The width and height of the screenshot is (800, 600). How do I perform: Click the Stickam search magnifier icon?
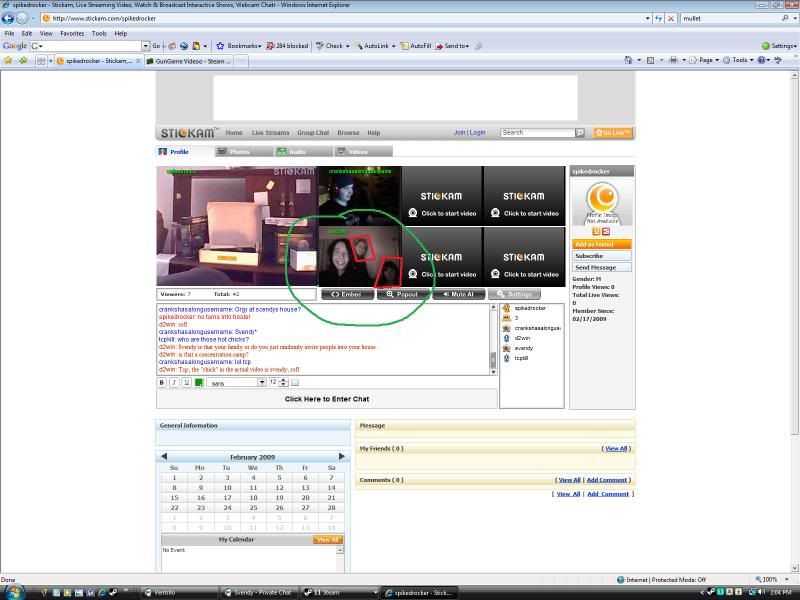[x=580, y=133]
